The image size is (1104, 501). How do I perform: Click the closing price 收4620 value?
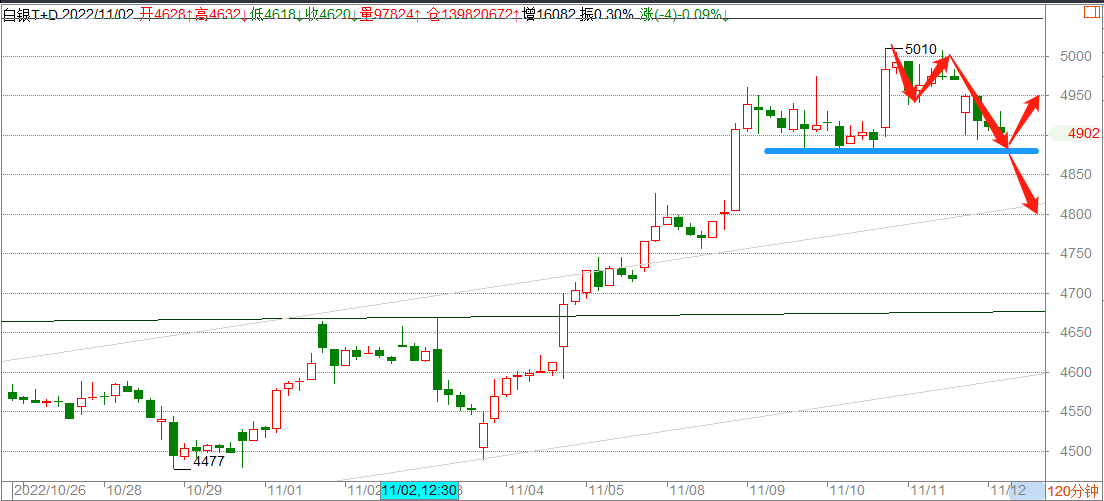pos(332,14)
